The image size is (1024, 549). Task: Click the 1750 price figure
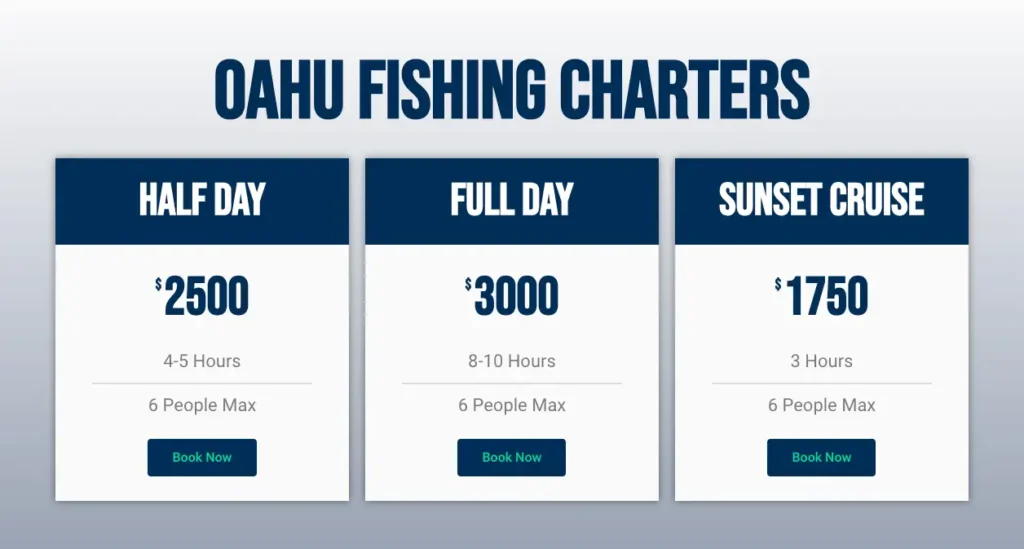point(827,297)
